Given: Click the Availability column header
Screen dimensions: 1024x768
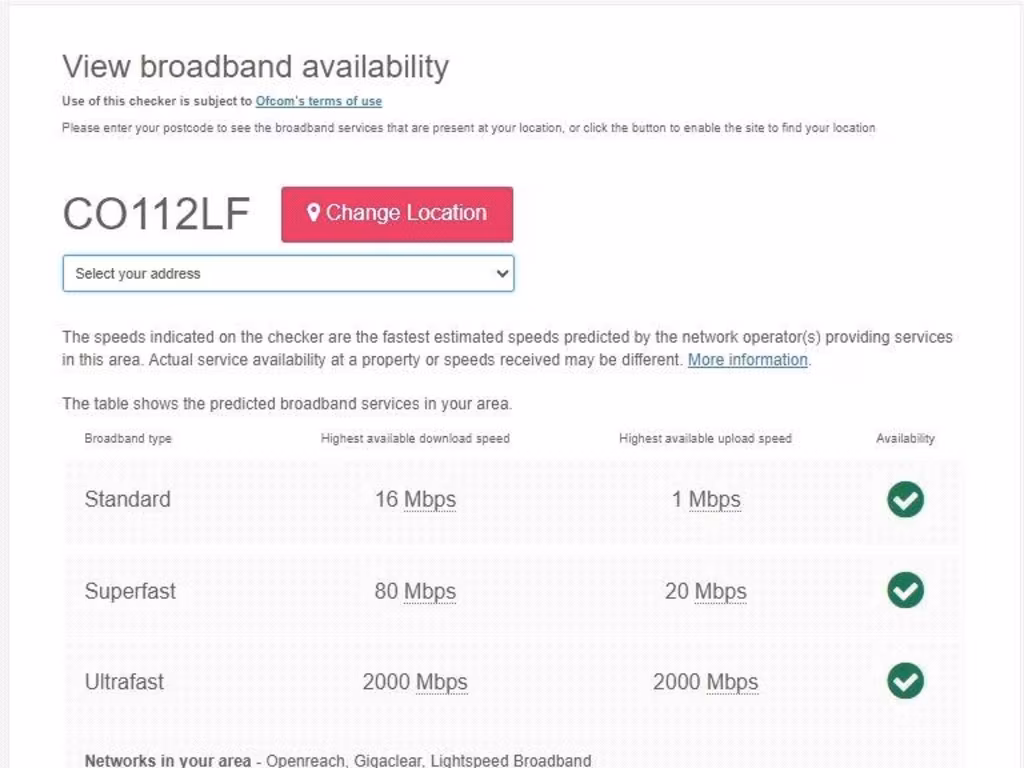Looking at the screenshot, I should pyautogui.click(x=905, y=438).
